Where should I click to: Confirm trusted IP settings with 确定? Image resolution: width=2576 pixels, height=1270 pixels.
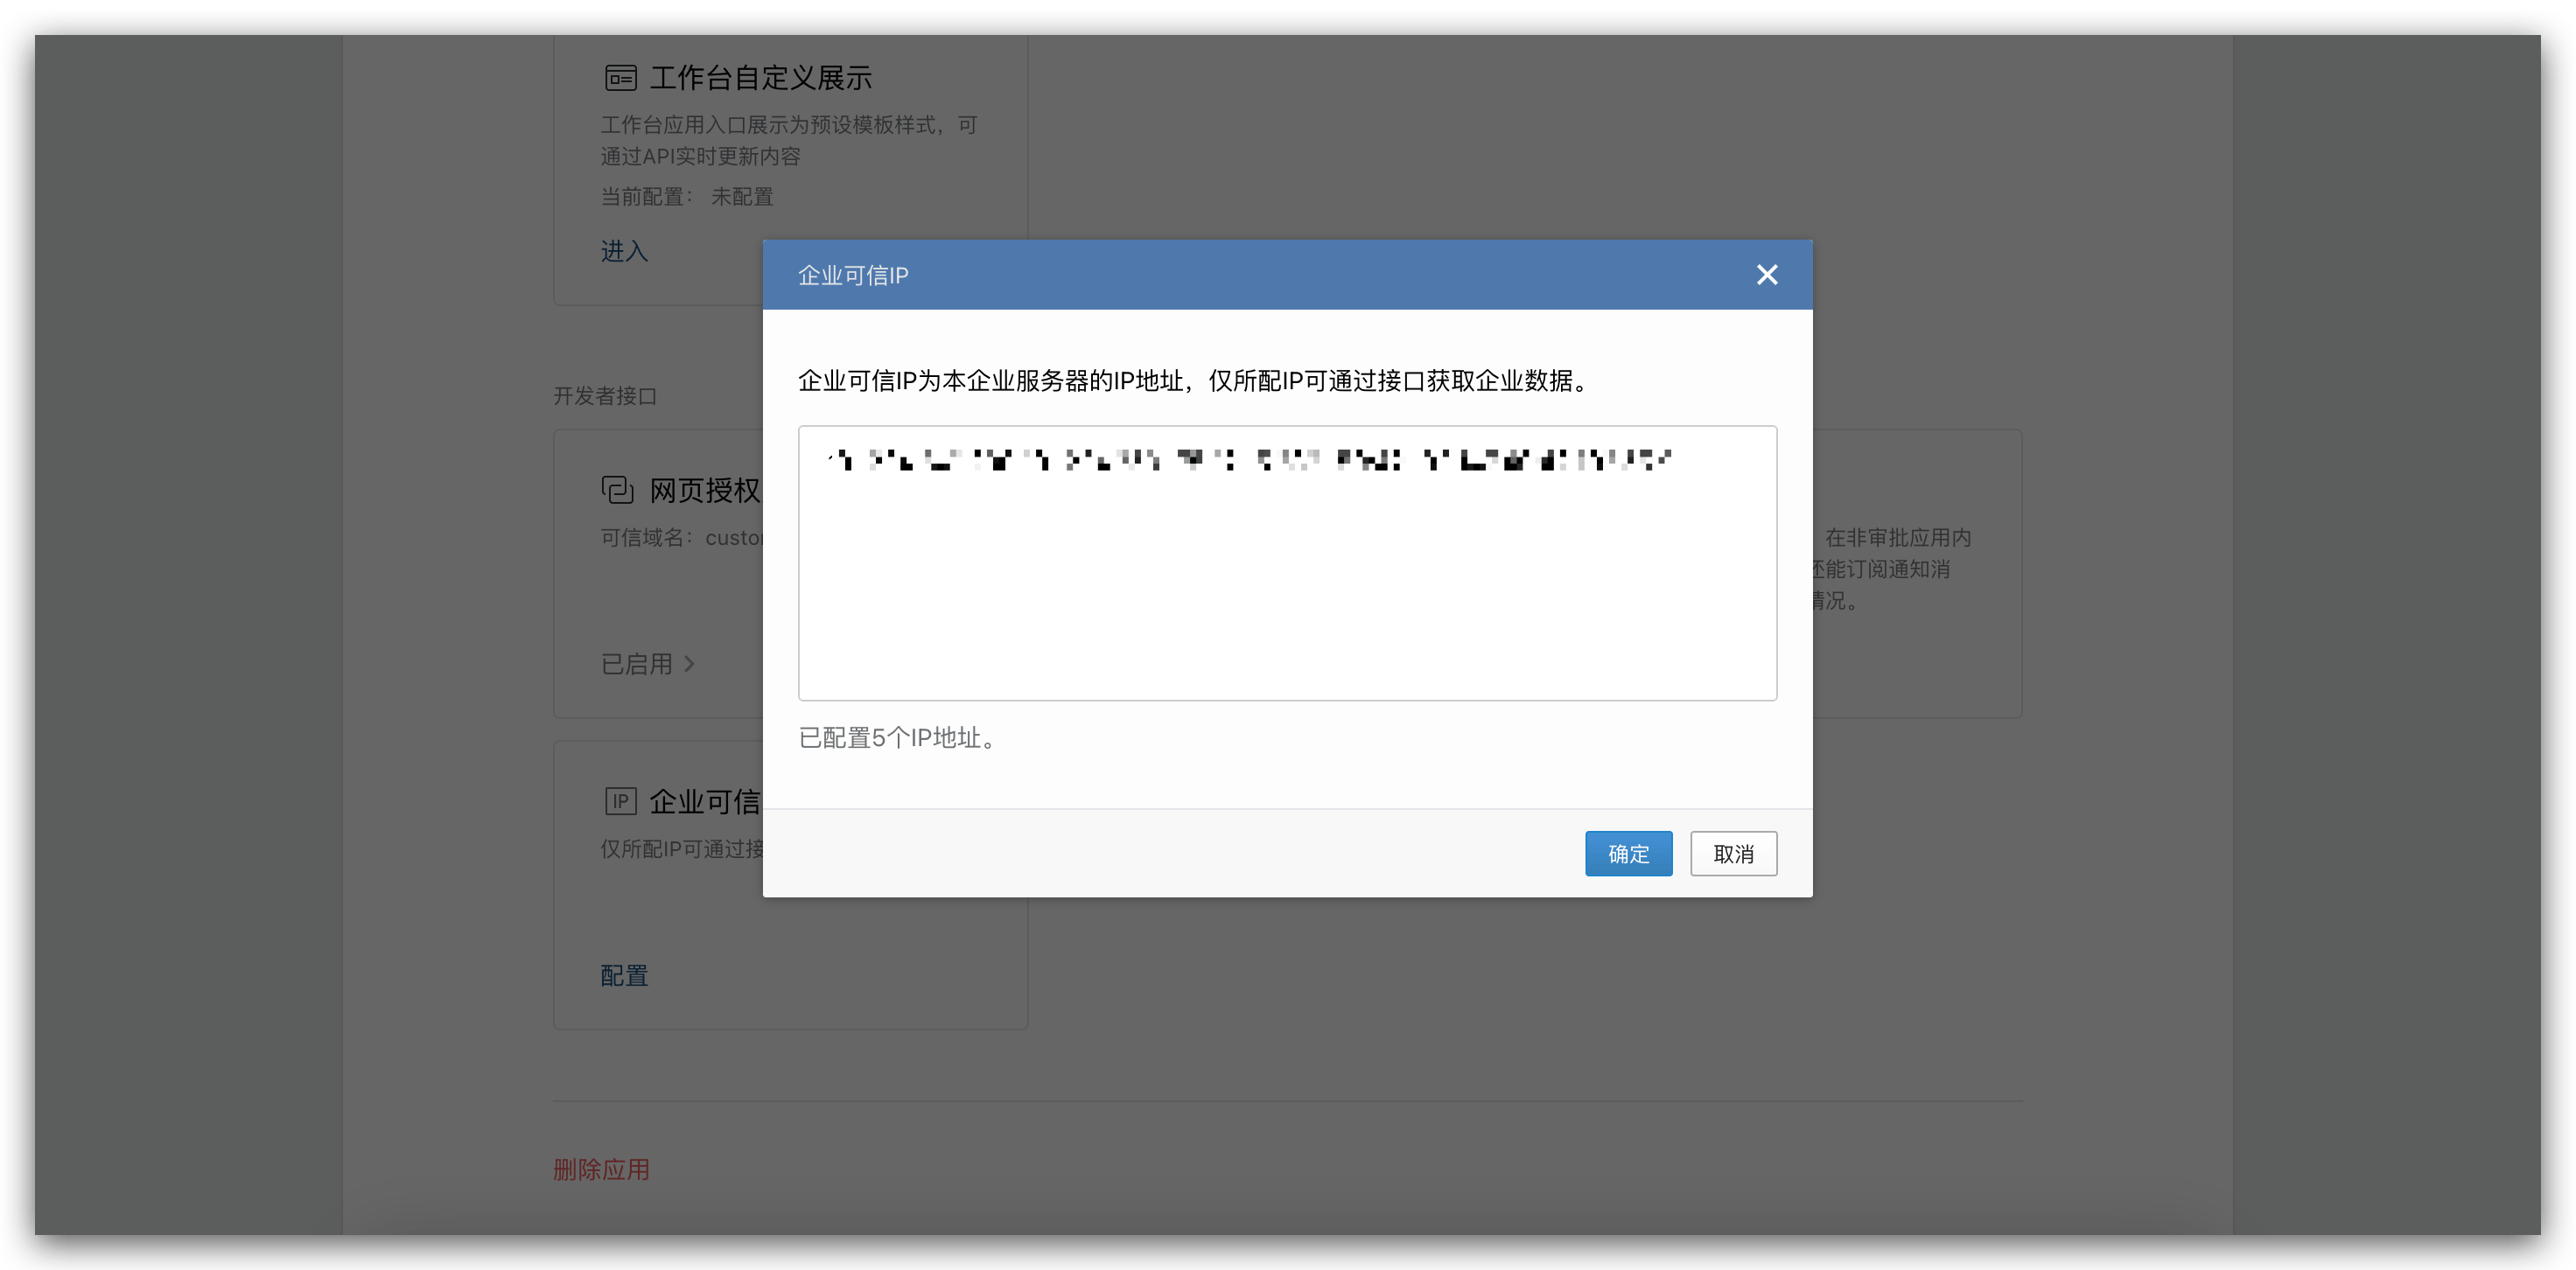pyautogui.click(x=1627, y=853)
